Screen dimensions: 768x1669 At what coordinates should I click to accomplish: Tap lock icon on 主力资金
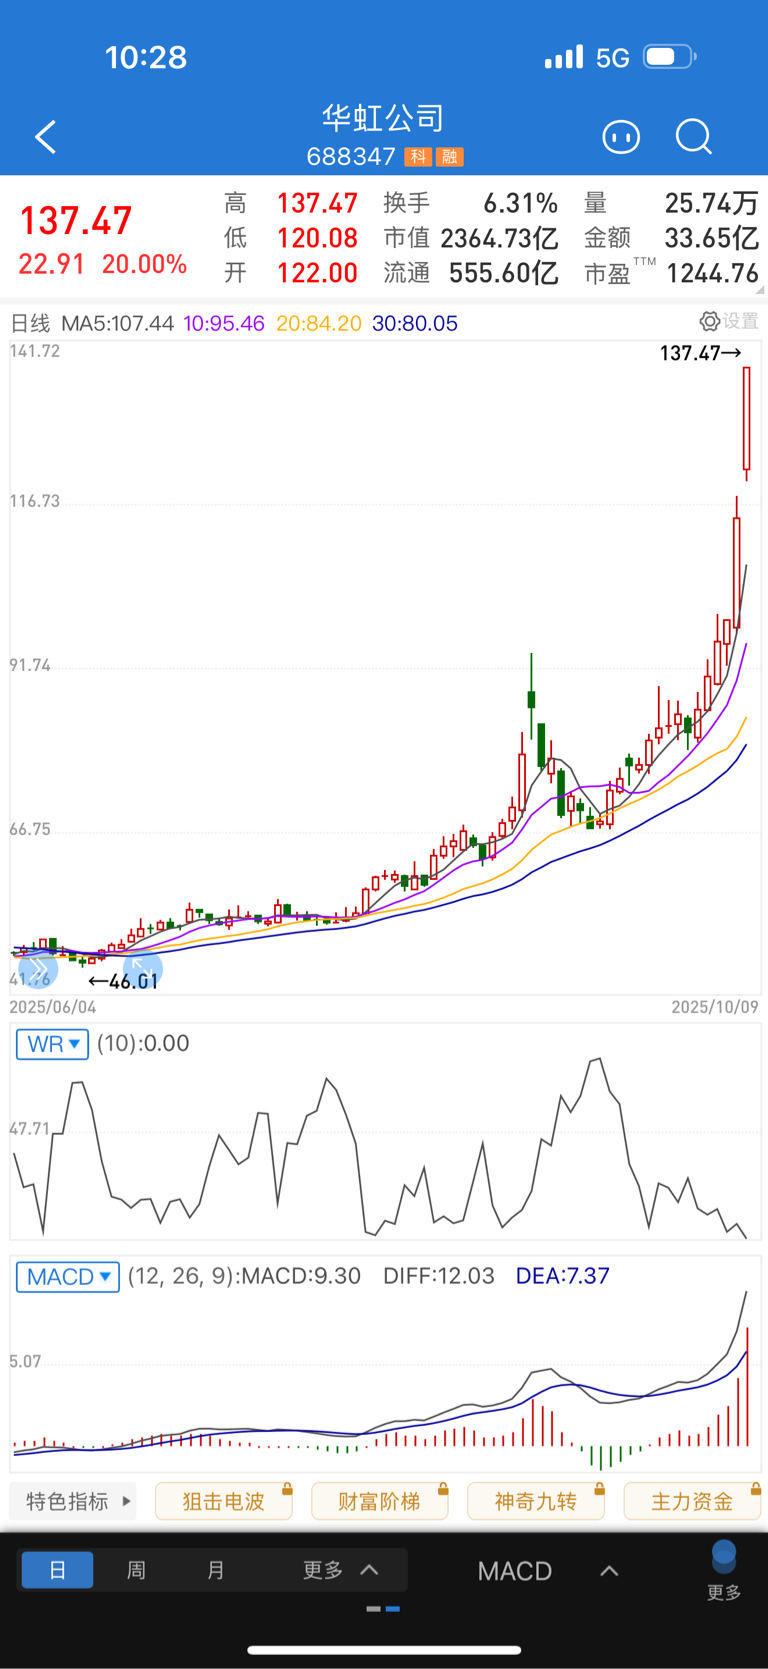pos(755,1489)
